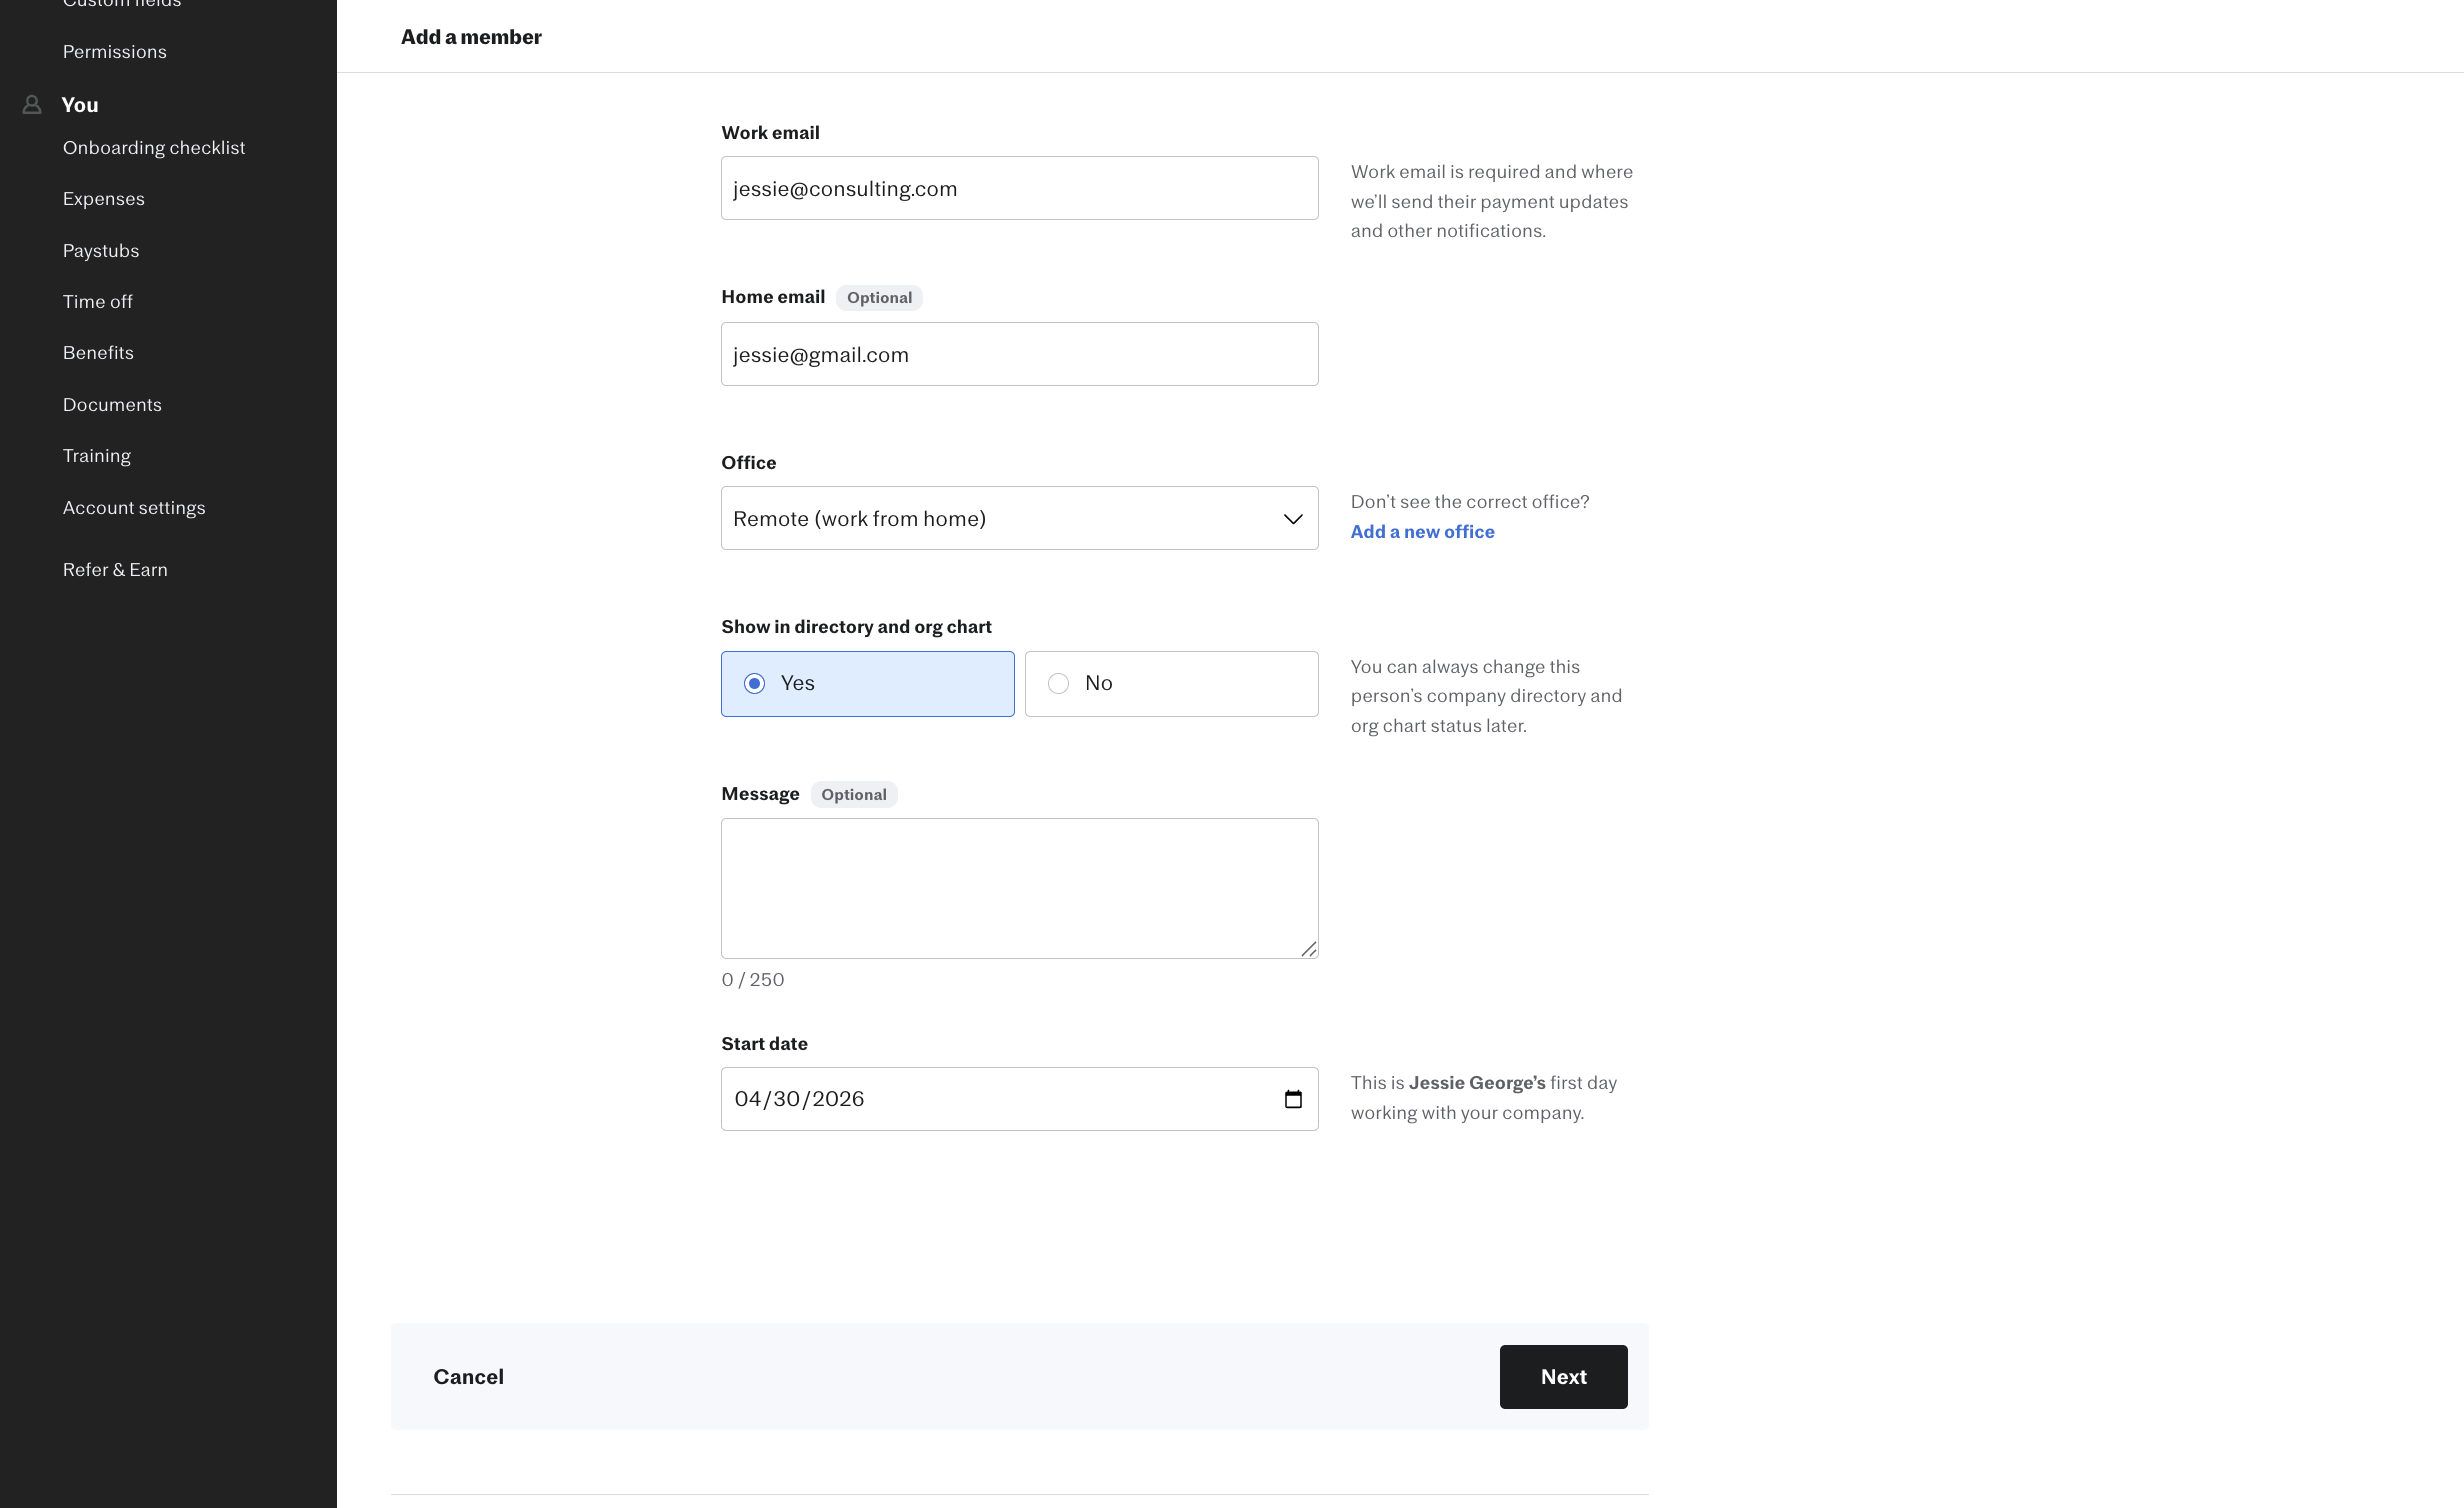Open Remote (work from home) office selector
Screen dimensions: 2464x1508
1000,519
